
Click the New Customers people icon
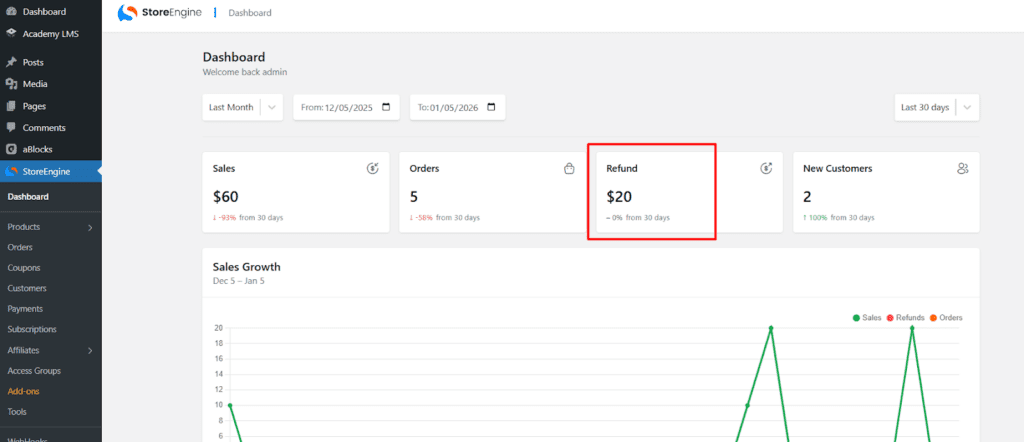963,169
